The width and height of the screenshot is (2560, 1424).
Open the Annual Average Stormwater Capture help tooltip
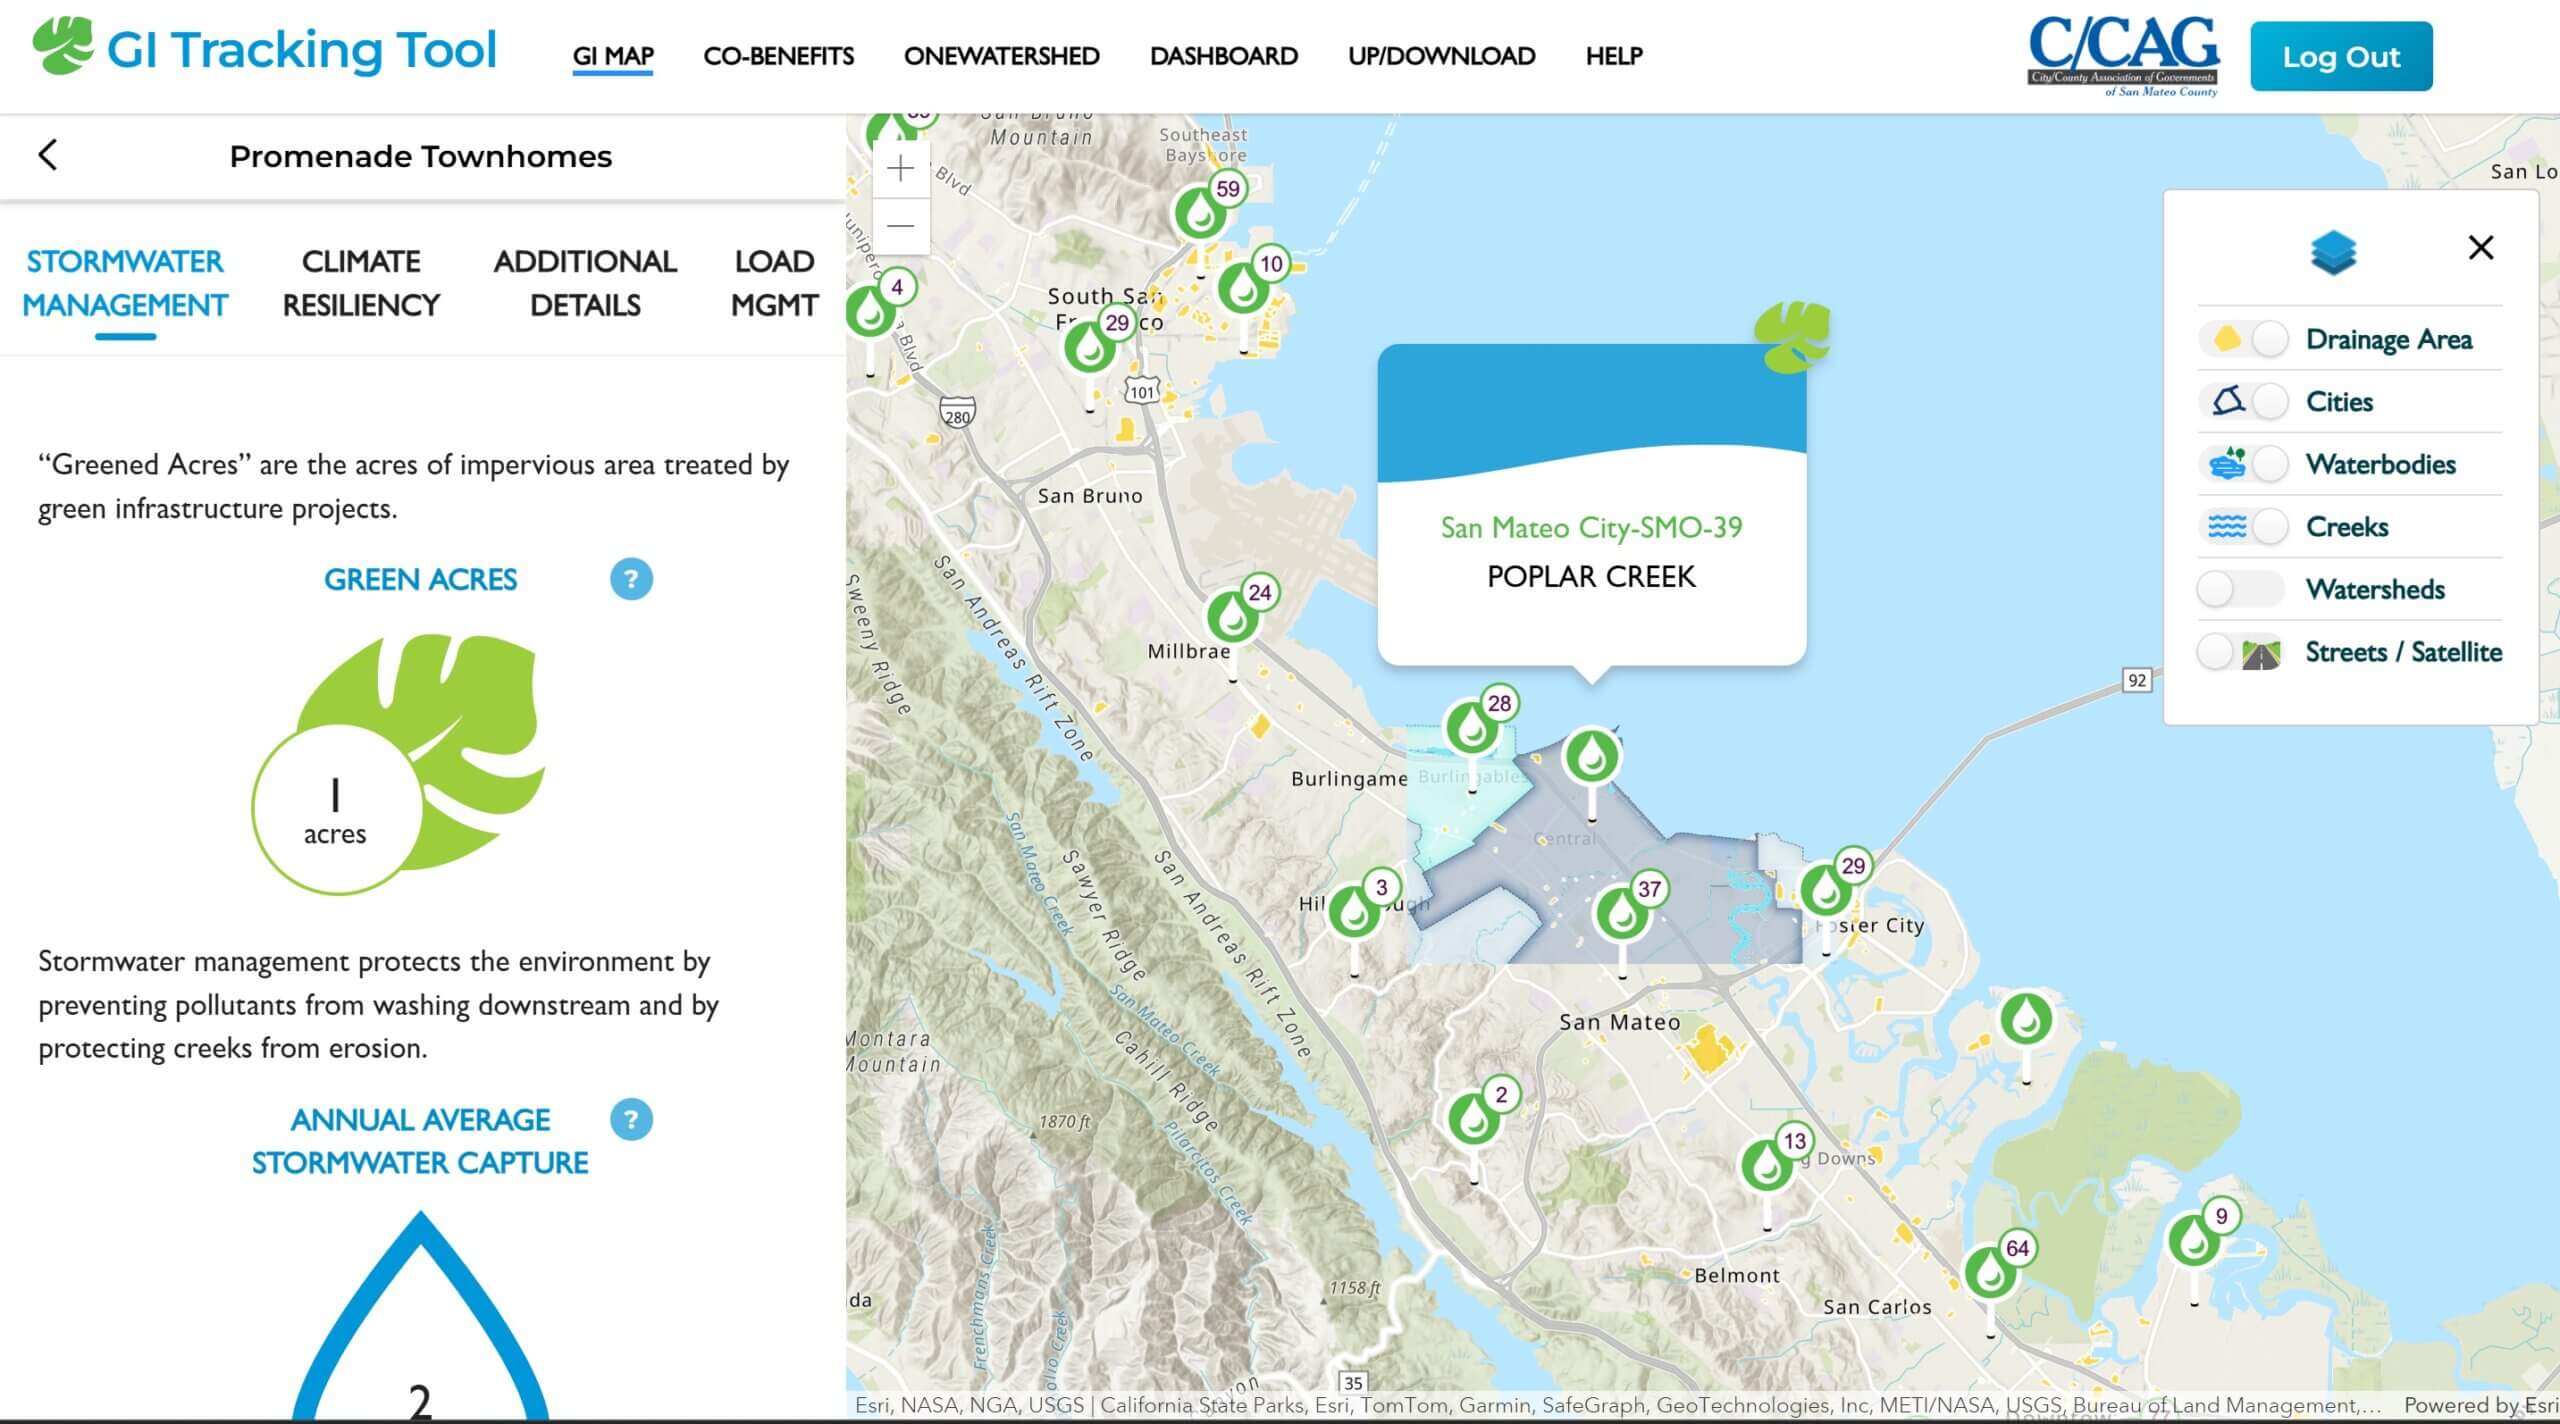point(632,1121)
